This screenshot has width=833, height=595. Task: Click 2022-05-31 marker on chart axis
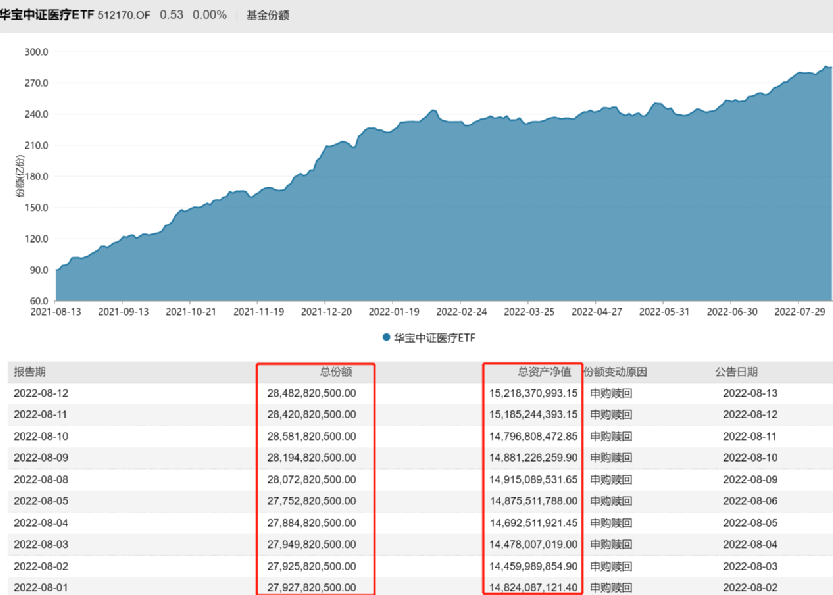(x=664, y=312)
